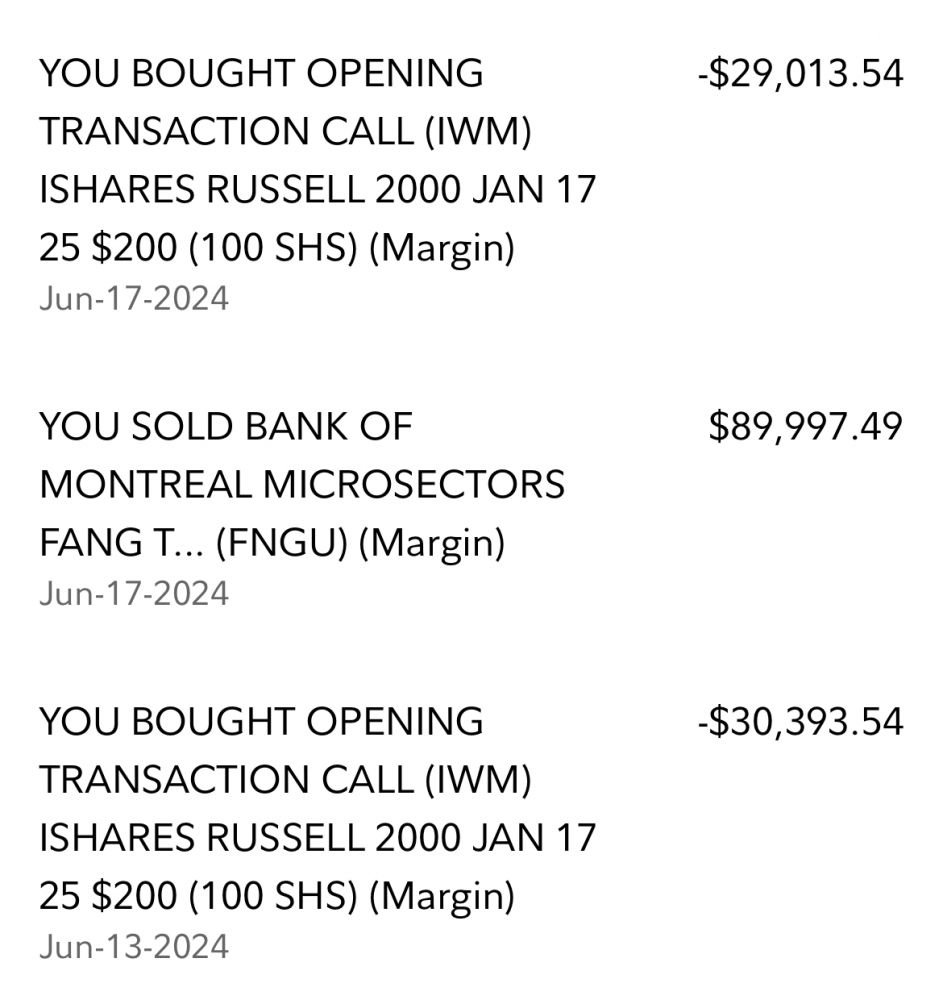Click (Margin) in the -$29,013.54 IWM purchase
The width and height of the screenshot is (943, 1000).
coord(442,249)
